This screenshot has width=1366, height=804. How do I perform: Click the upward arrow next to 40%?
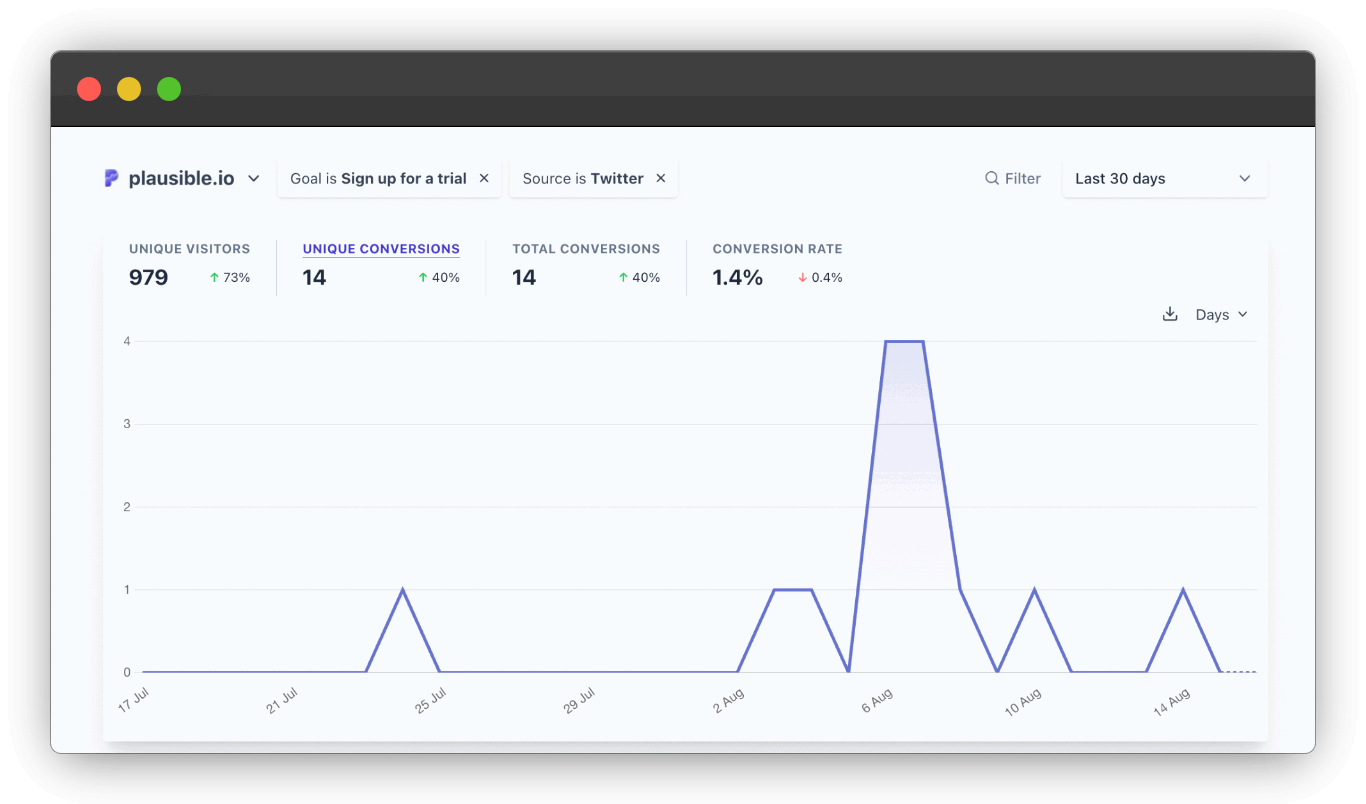coord(423,277)
